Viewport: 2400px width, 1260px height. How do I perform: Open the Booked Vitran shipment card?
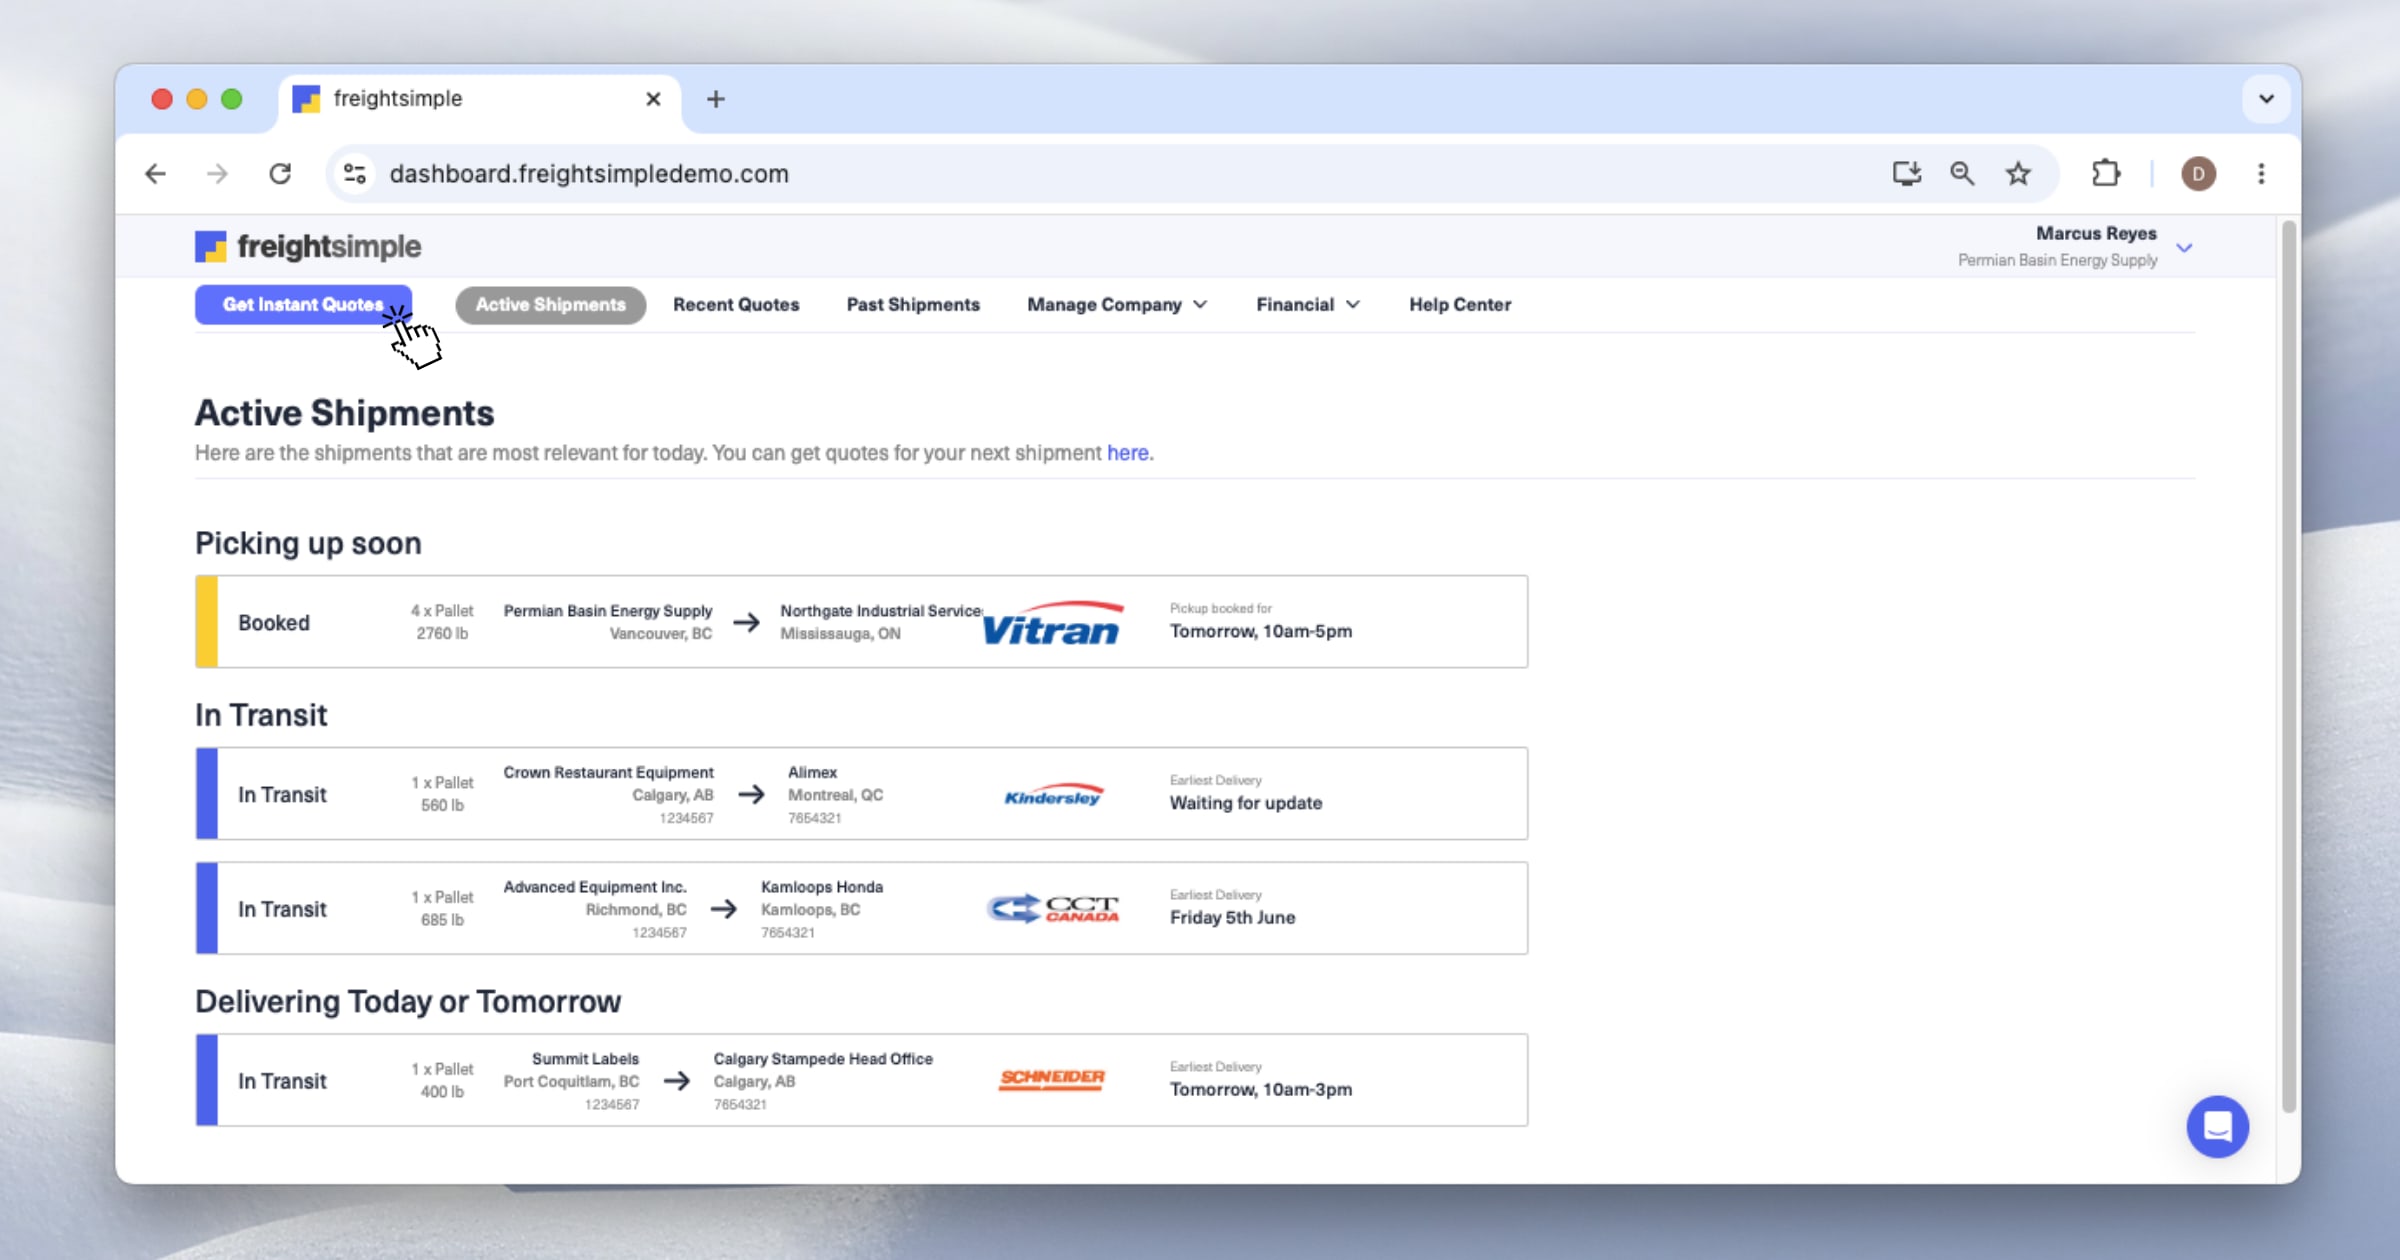coord(861,622)
